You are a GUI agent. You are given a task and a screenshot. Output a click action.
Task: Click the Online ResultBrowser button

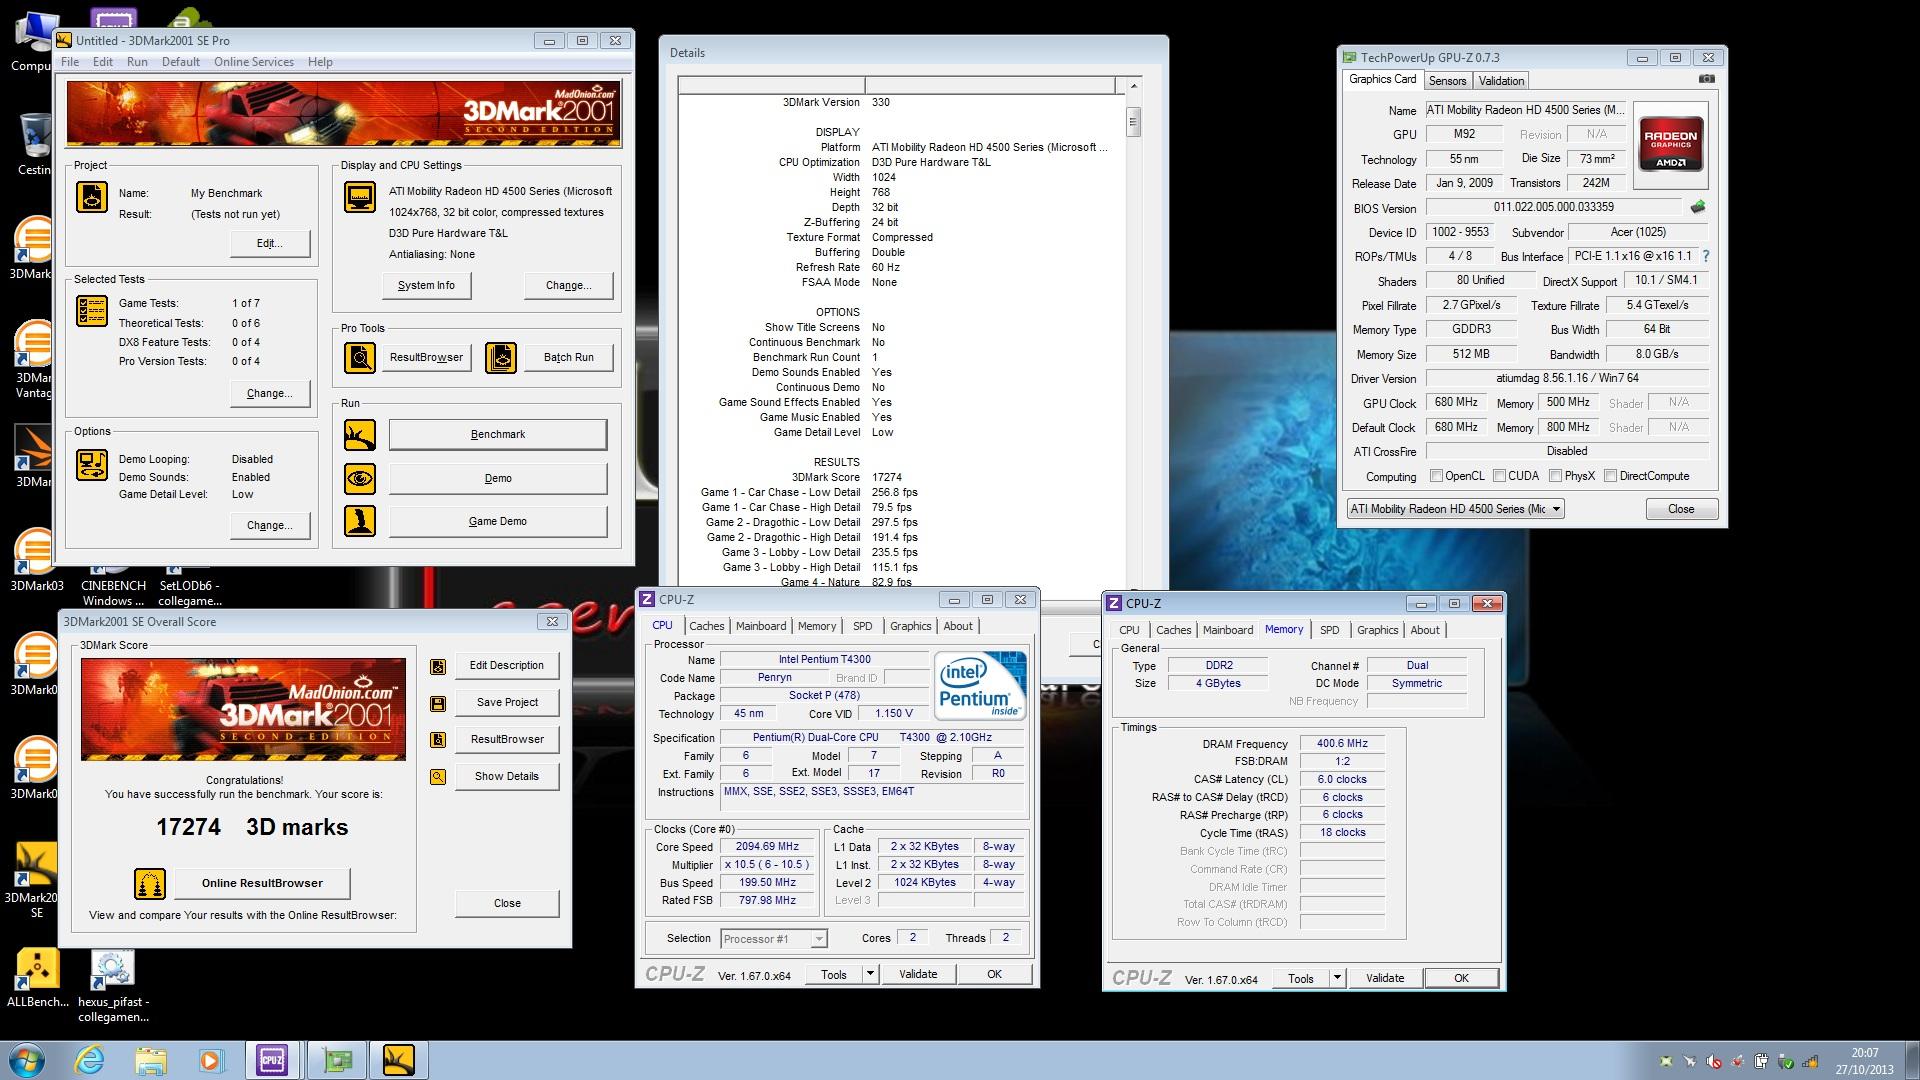[x=262, y=884]
